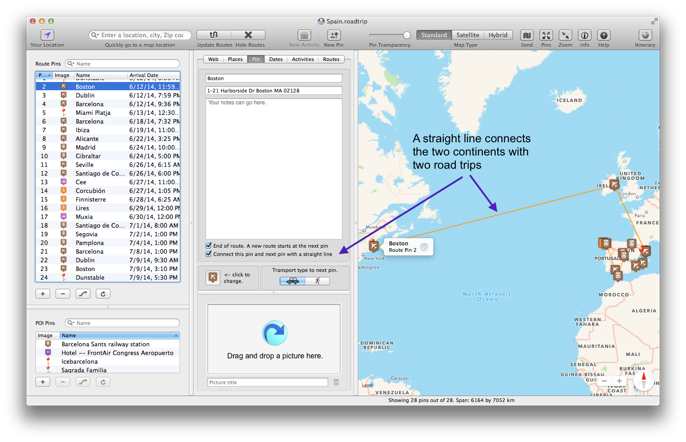
Task: Click the Send map icon
Action: coord(527,35)
